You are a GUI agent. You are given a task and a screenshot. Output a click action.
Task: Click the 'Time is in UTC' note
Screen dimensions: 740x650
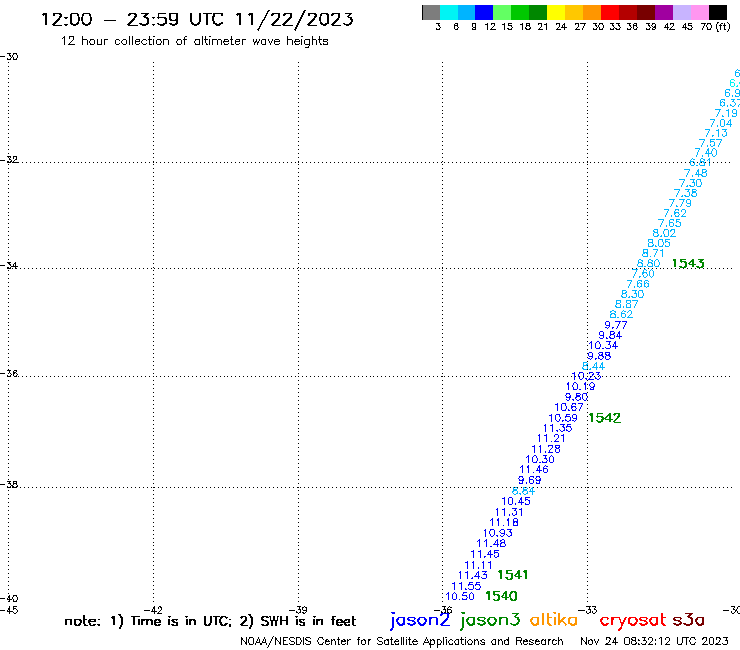point(181,621)
